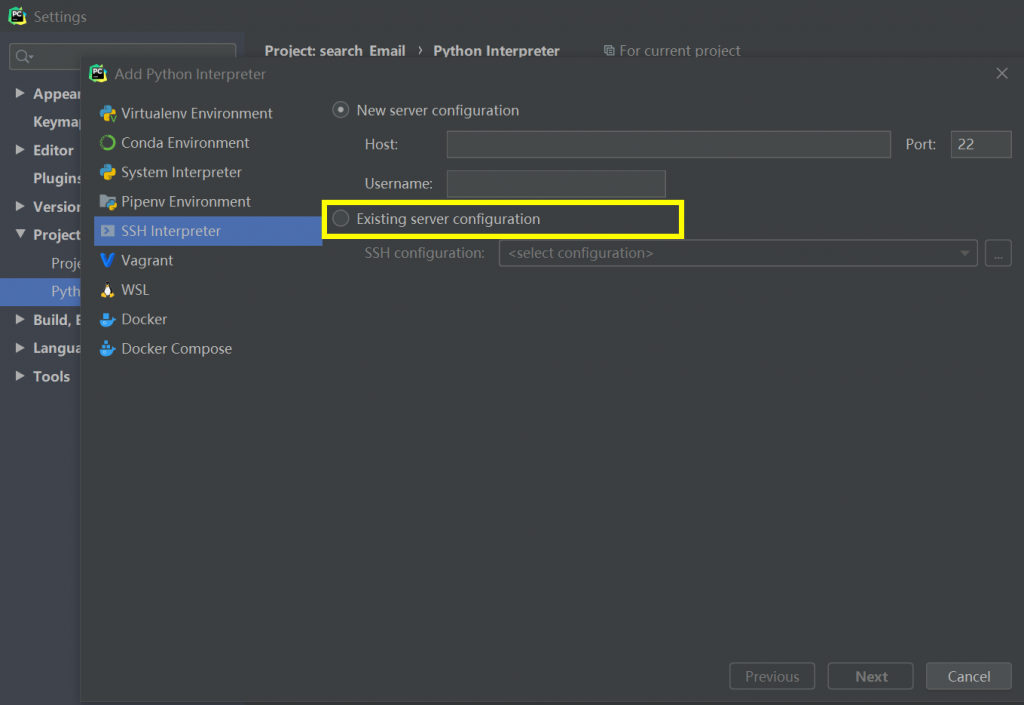Select Existing server configuration radio button
The height and width of the screenshot is (705, 1024).
[340, 218]
